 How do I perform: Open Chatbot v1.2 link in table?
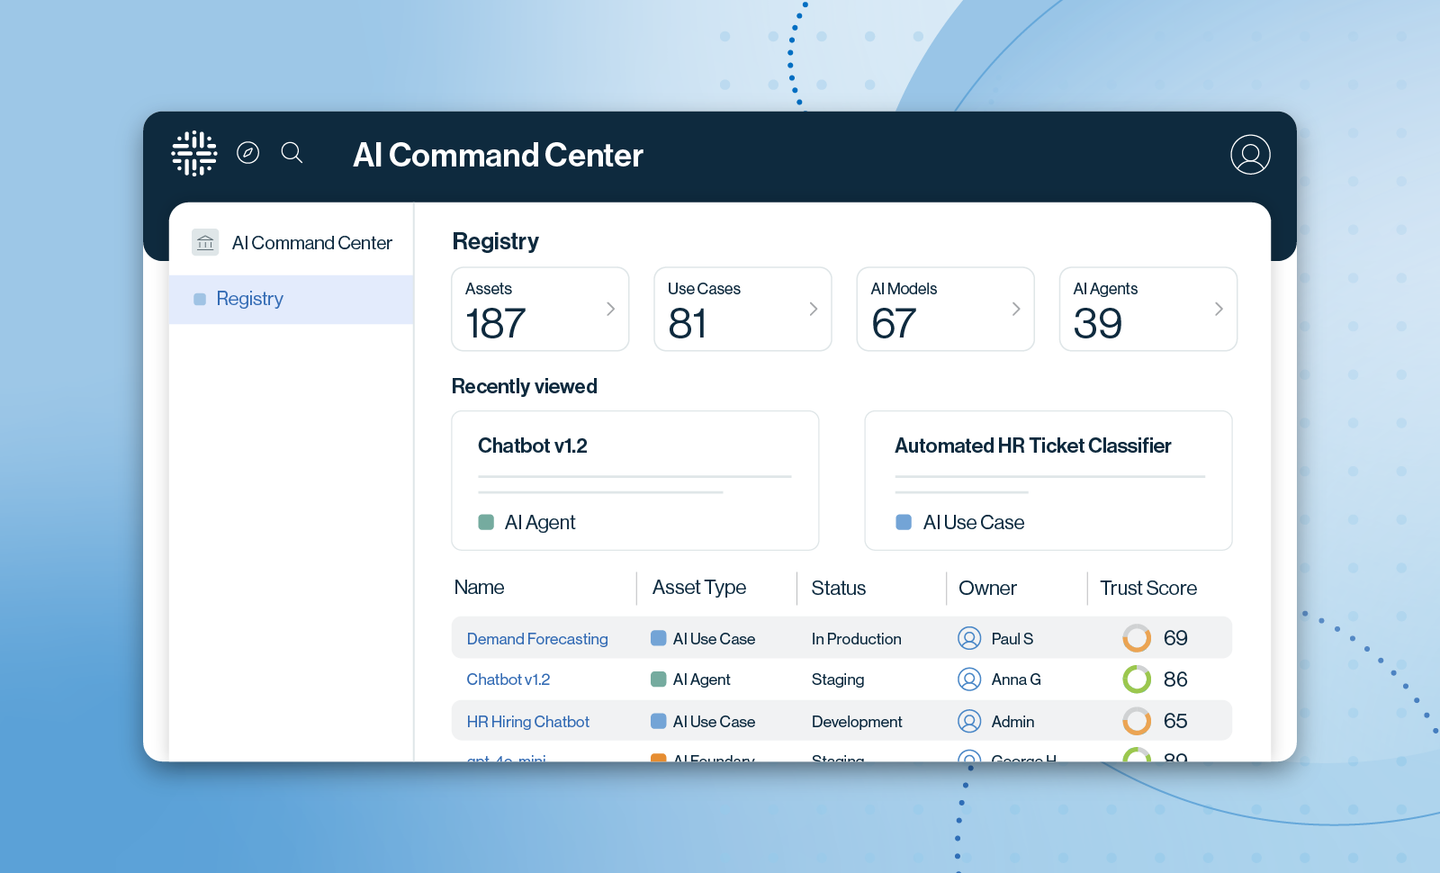(508, 680)
